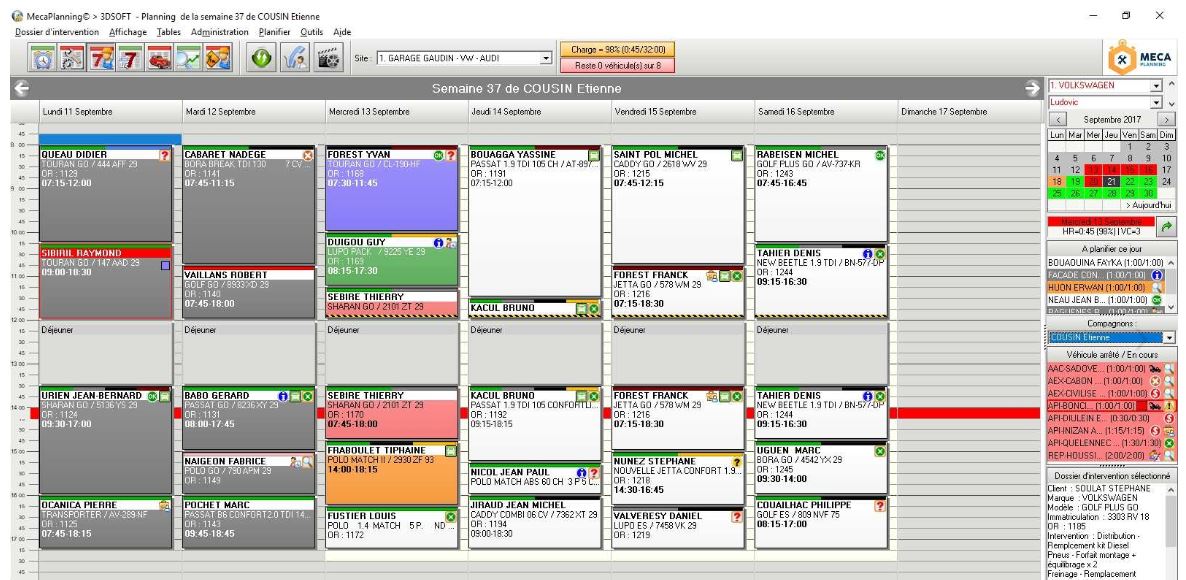This screenshot has height=580, width=1186.
Task: Open the Dossier d'intervention menu
Action: pos(57,33)
